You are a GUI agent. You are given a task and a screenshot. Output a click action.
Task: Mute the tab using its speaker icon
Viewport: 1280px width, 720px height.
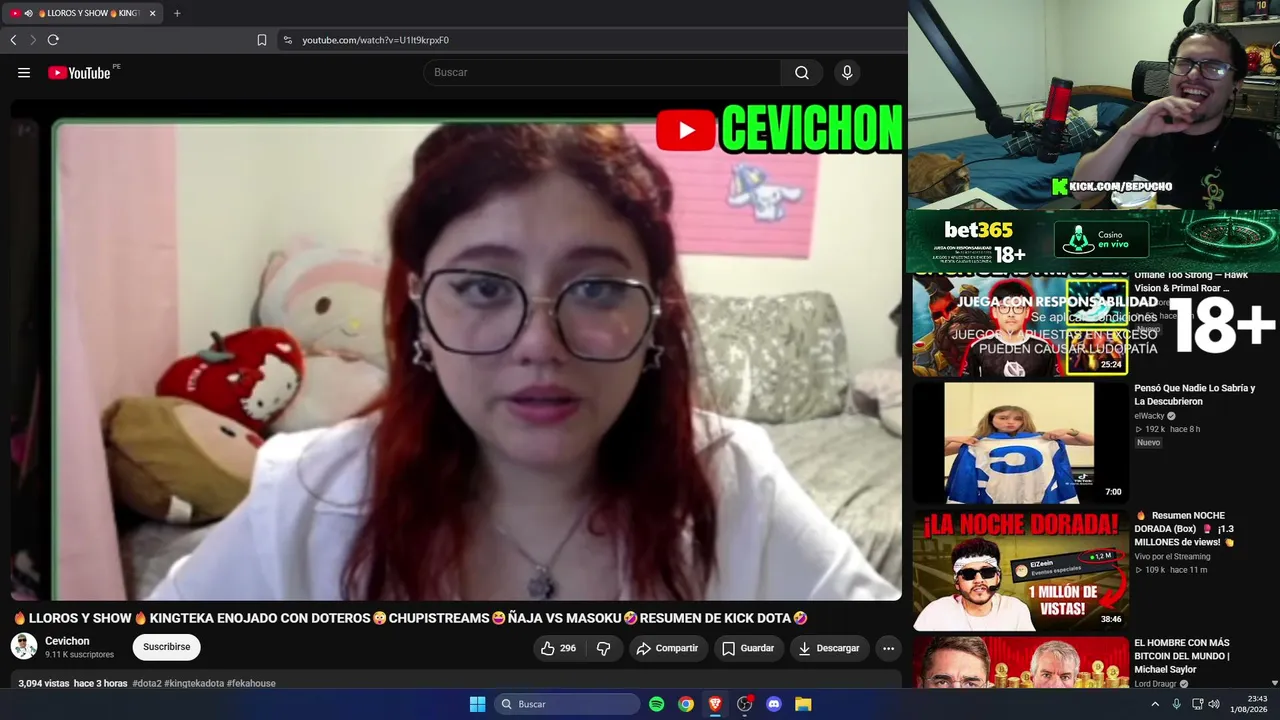pyautogui.click(x=28, y=13)
